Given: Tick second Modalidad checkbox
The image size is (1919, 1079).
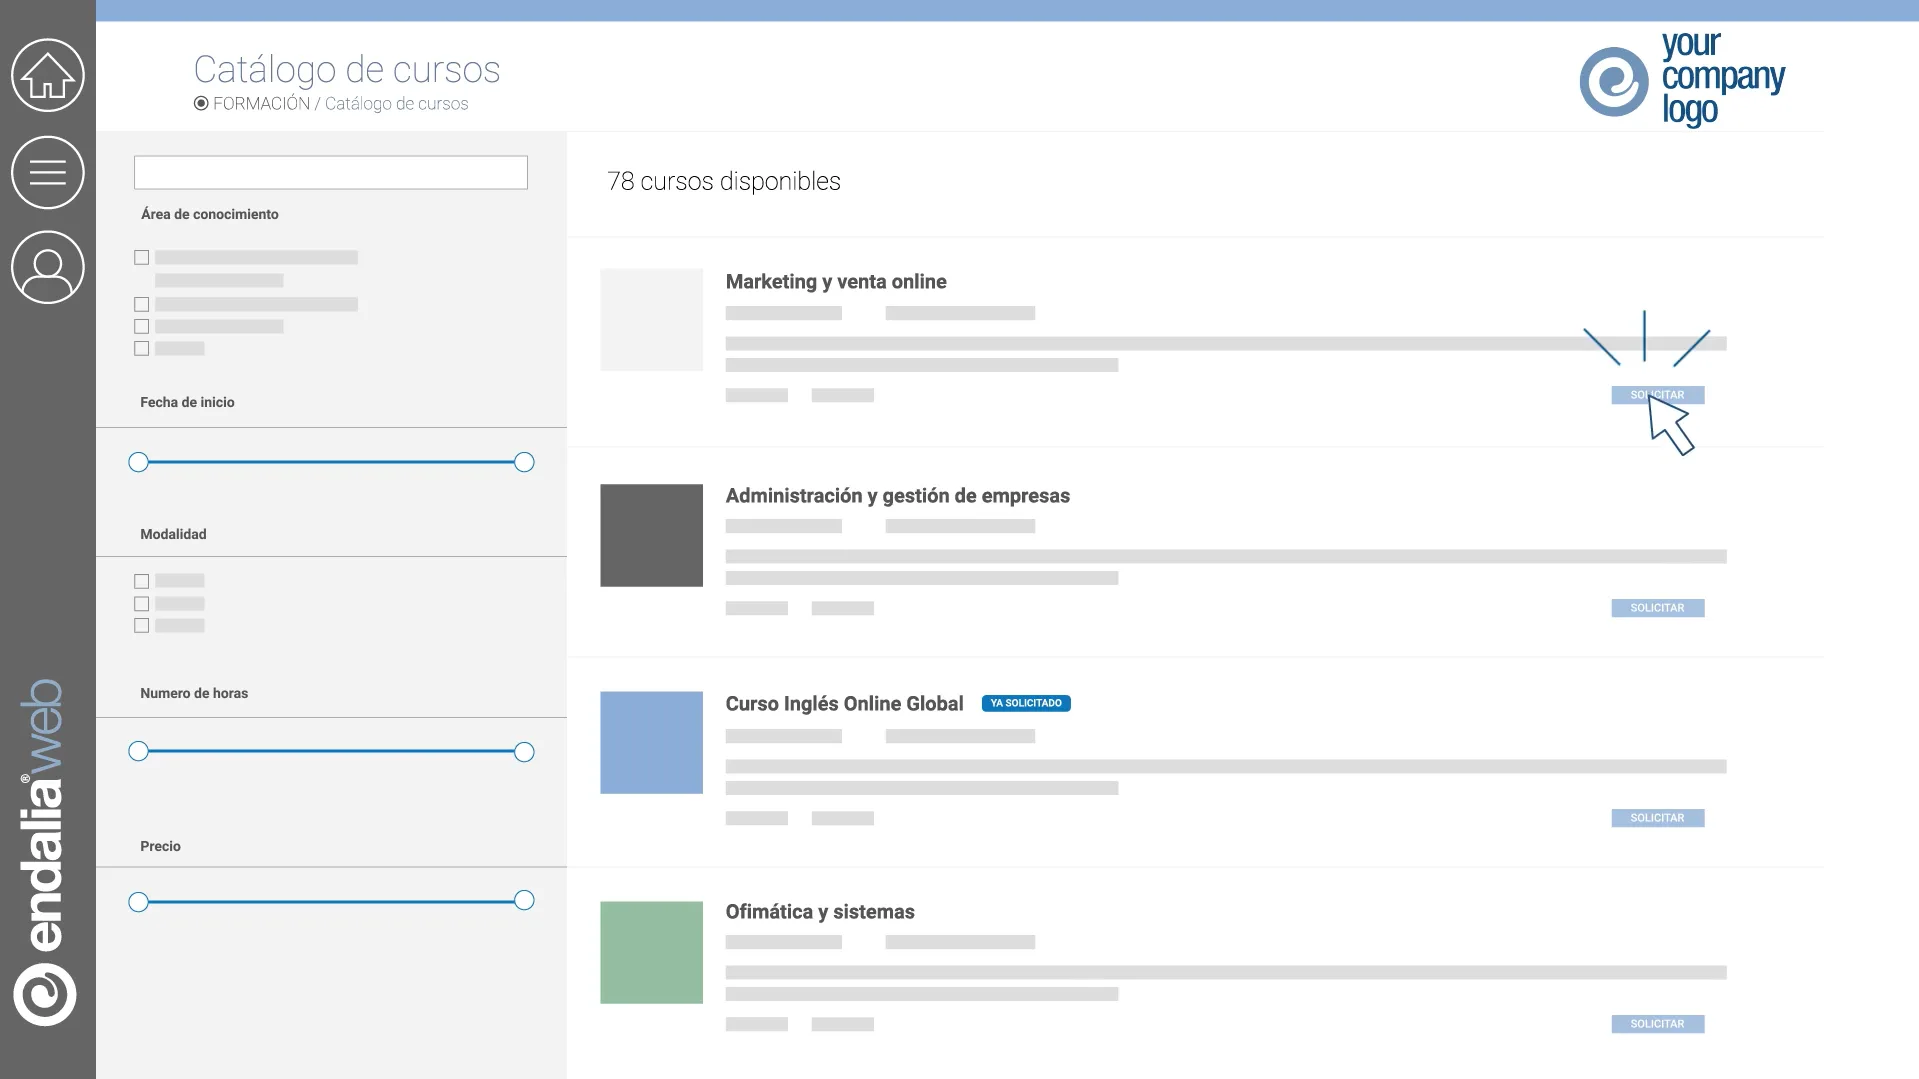Looking at the screenshot, I should pos(142,604).
